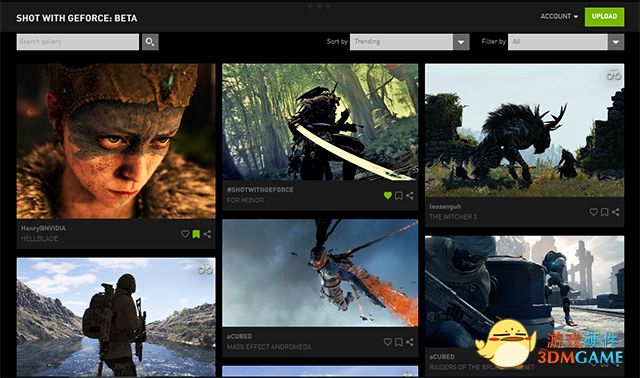The image size is (640, 378).
Task: Open the soldier by the river screenshot
Action: (116, 317)
